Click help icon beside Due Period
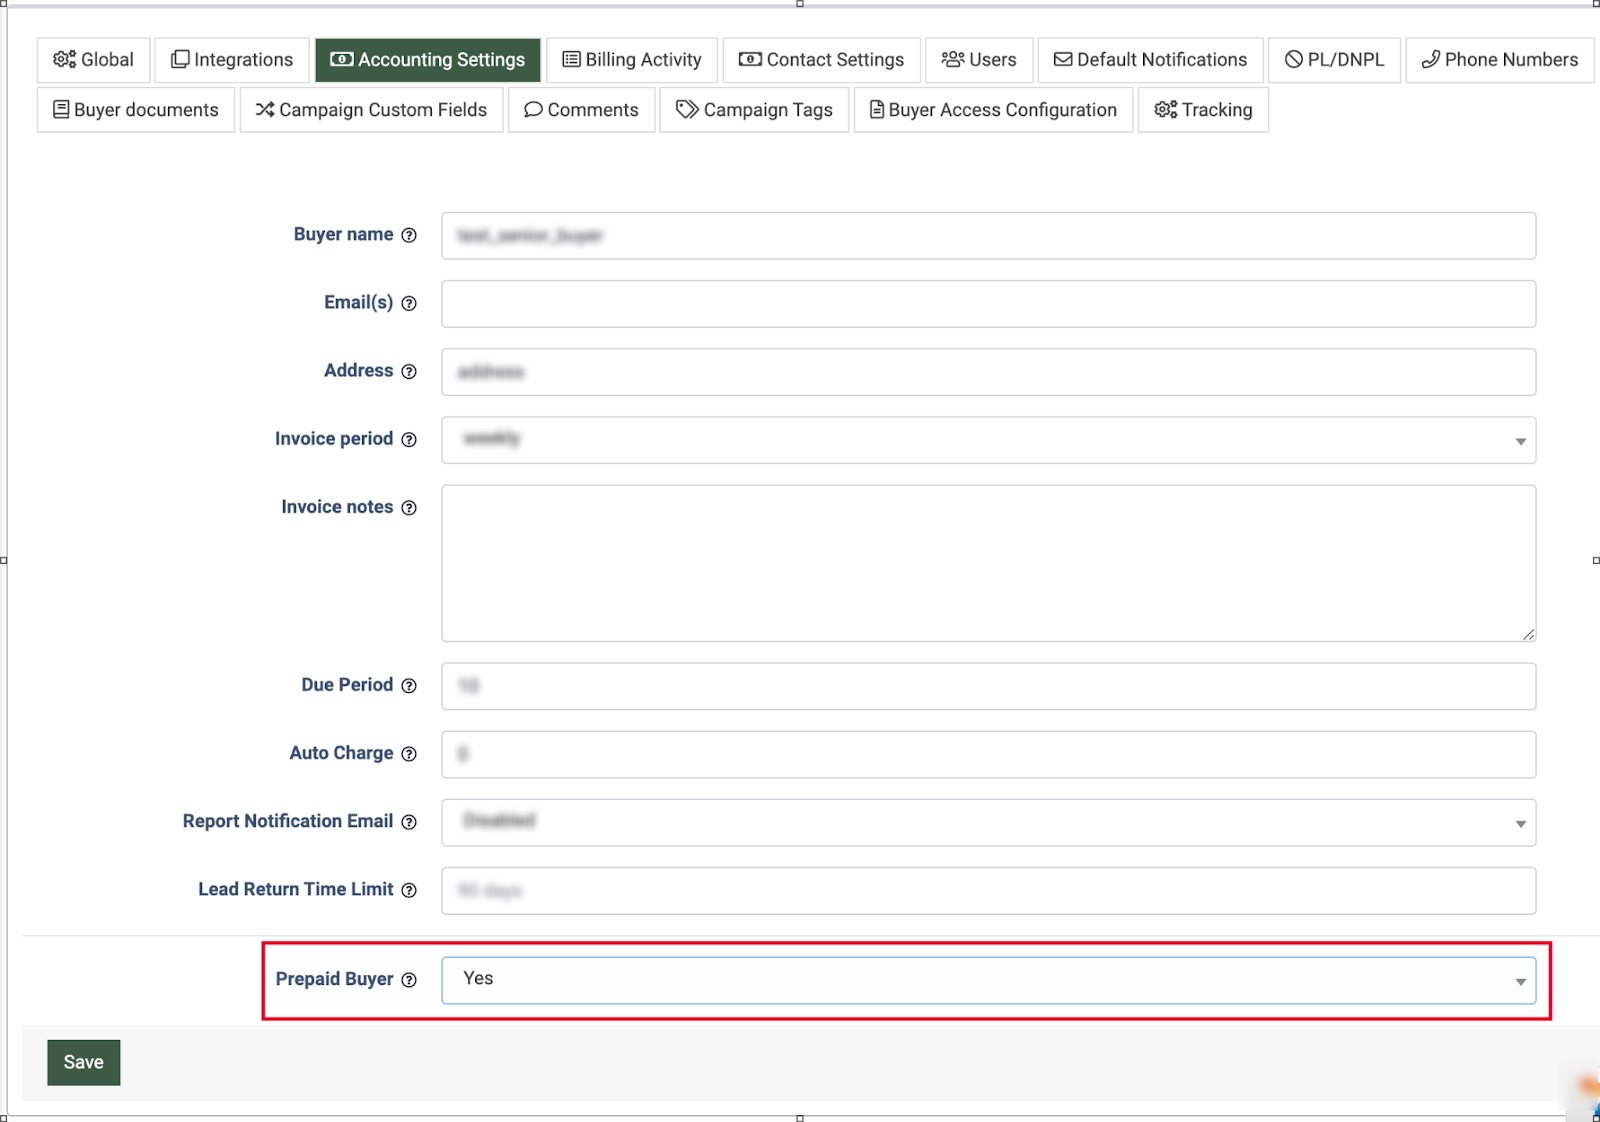 coord(409,686)
